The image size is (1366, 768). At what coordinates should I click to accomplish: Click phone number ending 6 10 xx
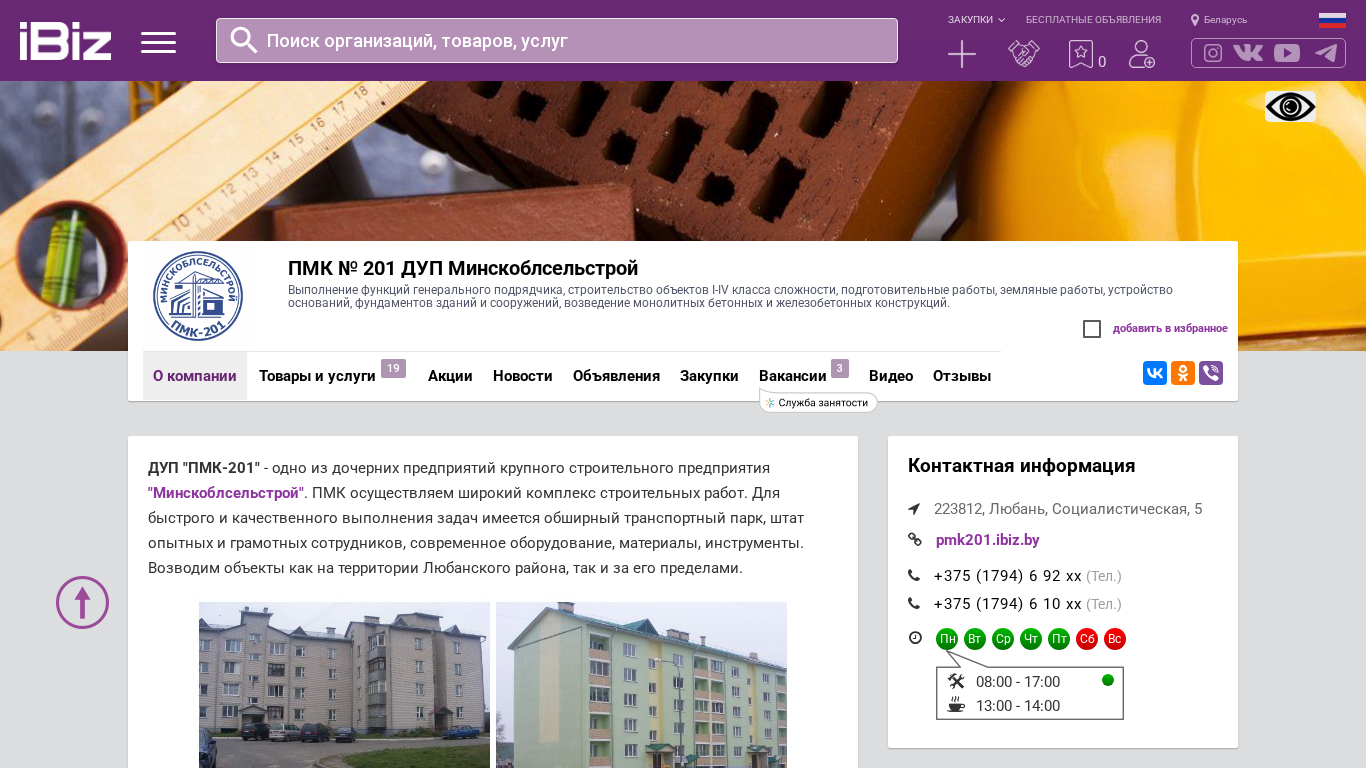(1008, 604)
